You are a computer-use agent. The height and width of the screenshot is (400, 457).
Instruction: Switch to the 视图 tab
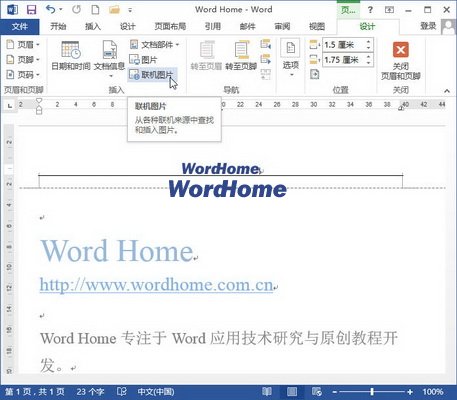317,26
